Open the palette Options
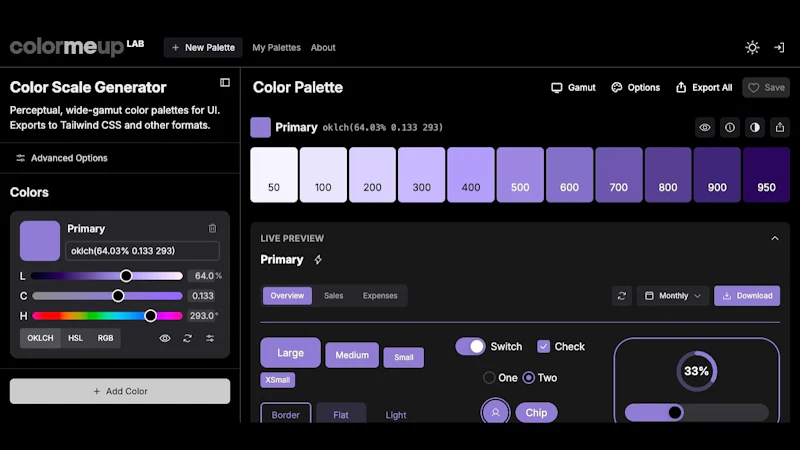This screenshot has height=450, width=800. pyautogui.click(x=635, y=88)
